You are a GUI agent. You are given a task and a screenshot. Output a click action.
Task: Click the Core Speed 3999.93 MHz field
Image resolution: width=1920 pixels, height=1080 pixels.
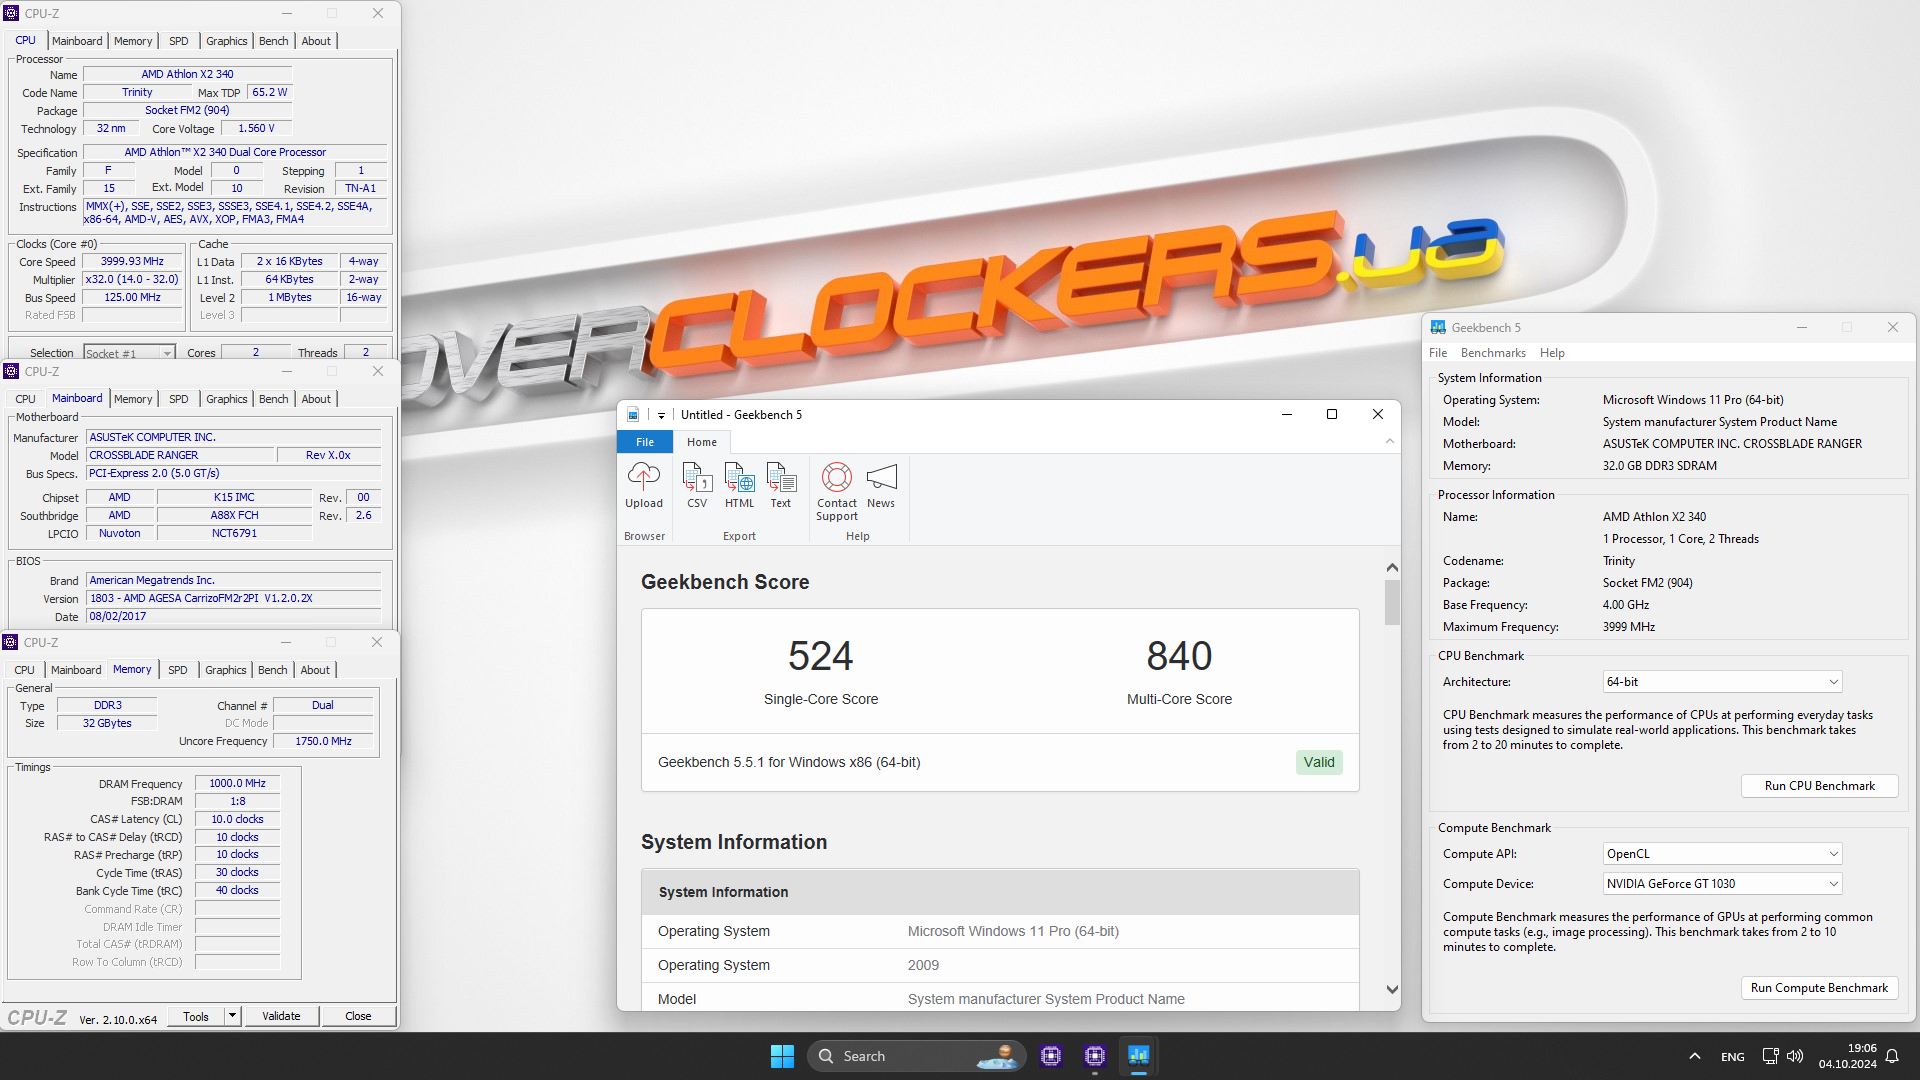132,262
